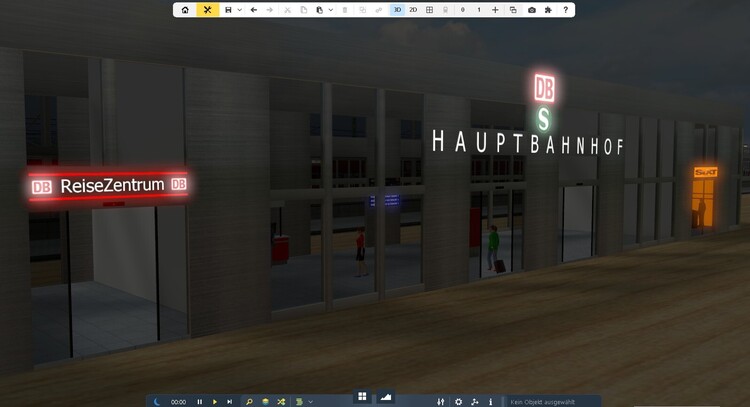Select the green S-Bahn sign

pyautogui.click(x=543, y=119)
